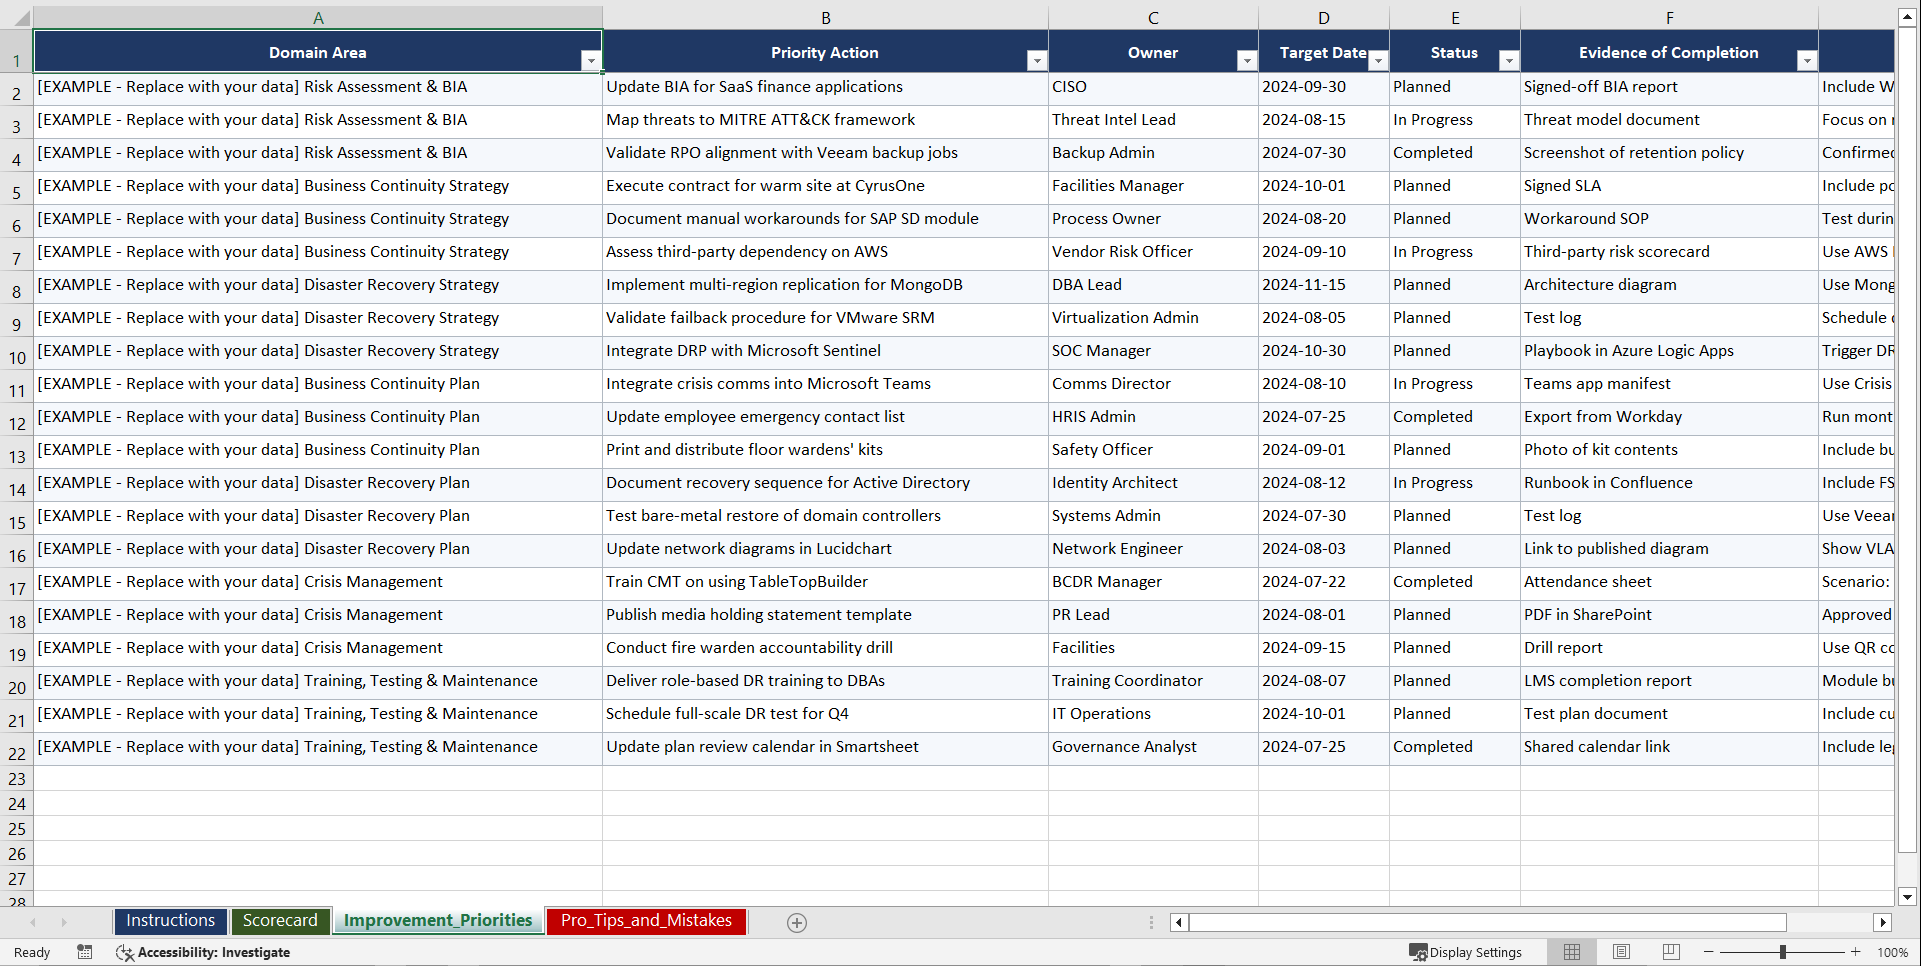Zoom in using the plus icon
1921x966 pixels.
(1856, 952)
